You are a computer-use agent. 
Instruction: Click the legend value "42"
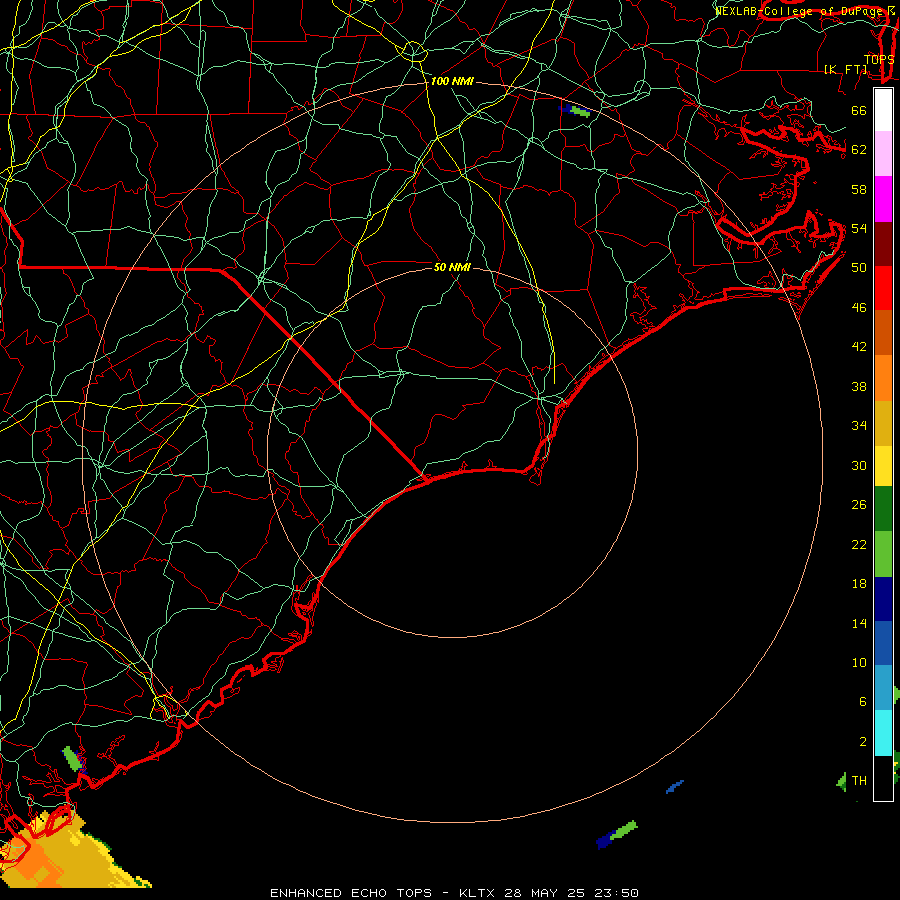(x=859, y=347)
